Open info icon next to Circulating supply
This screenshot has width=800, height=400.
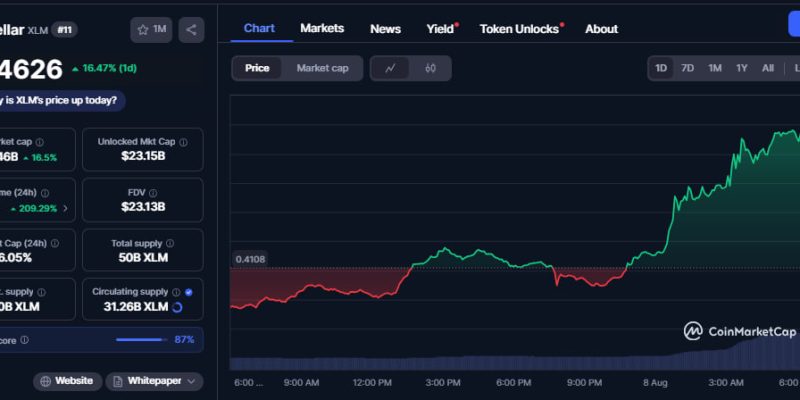coord(176,292)
